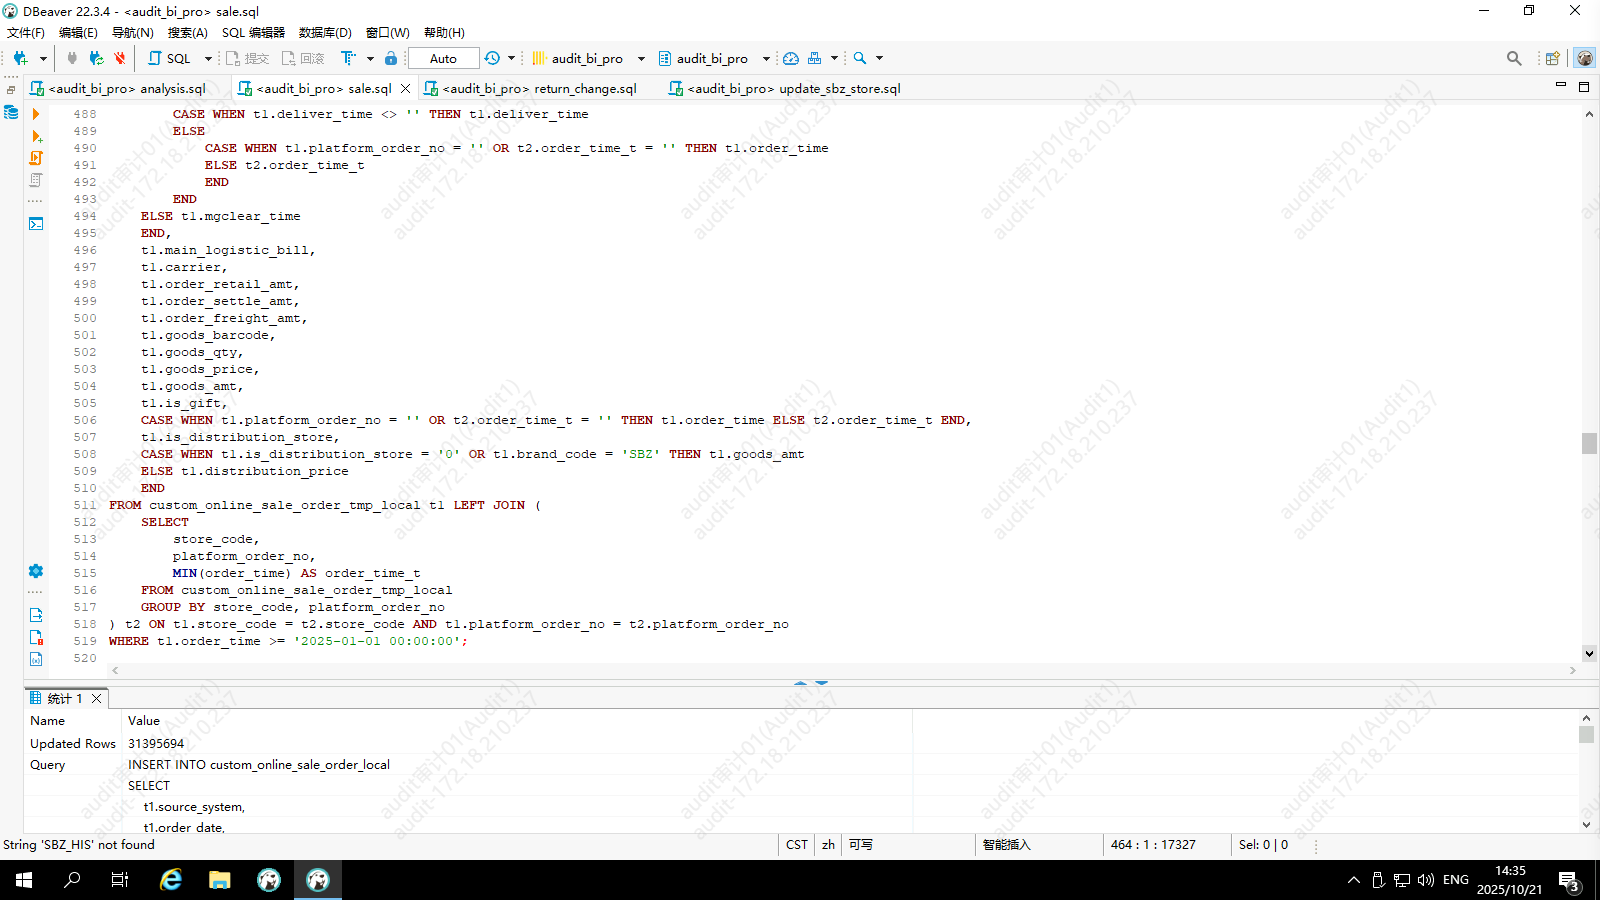Viewport: 1600px width, 900px height.
Task: Open the database dashboard gauge icon
Action: coord(791,59)
